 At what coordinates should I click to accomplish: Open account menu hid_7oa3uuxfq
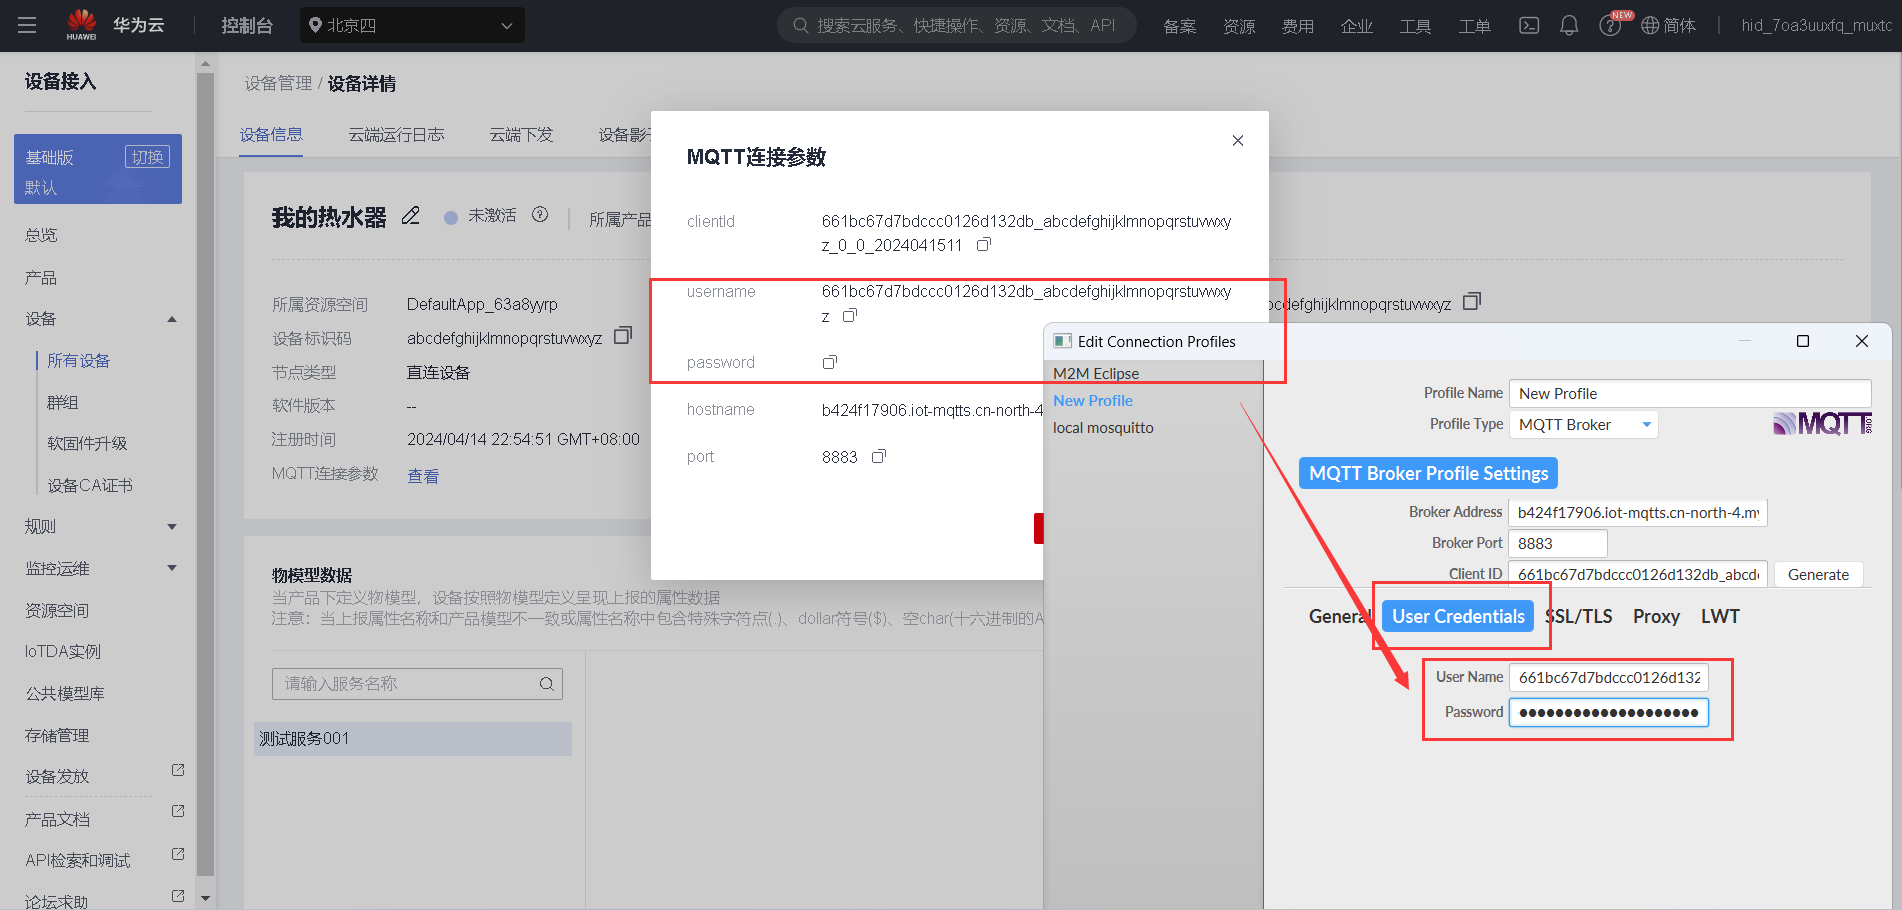(x=1816, y=26)
